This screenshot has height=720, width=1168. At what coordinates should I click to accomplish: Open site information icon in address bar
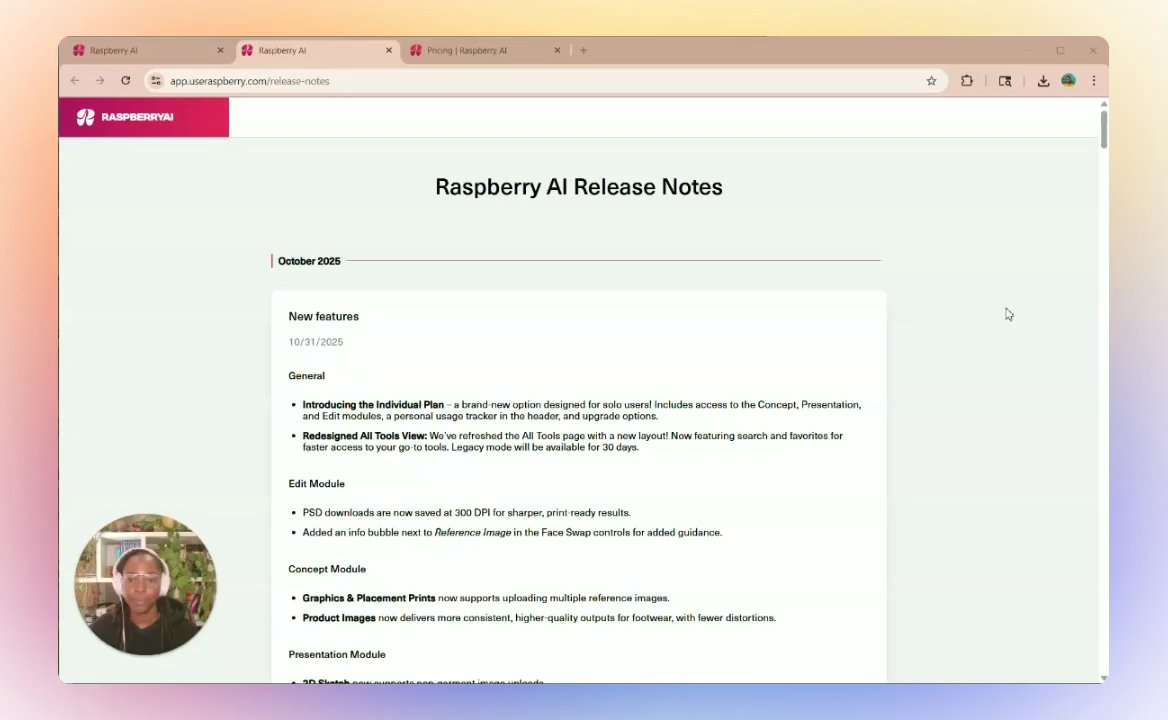tap(156, 80)
